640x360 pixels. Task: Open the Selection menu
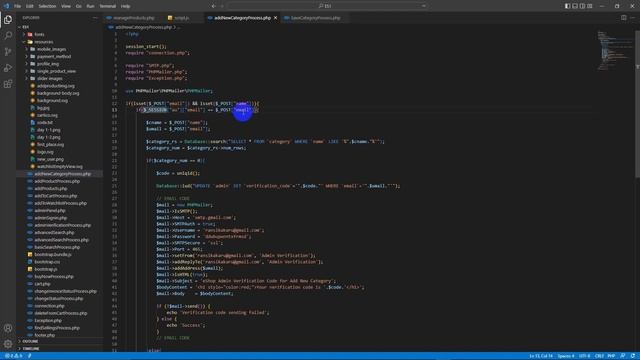pyautogui.click(x=47, y=6)
